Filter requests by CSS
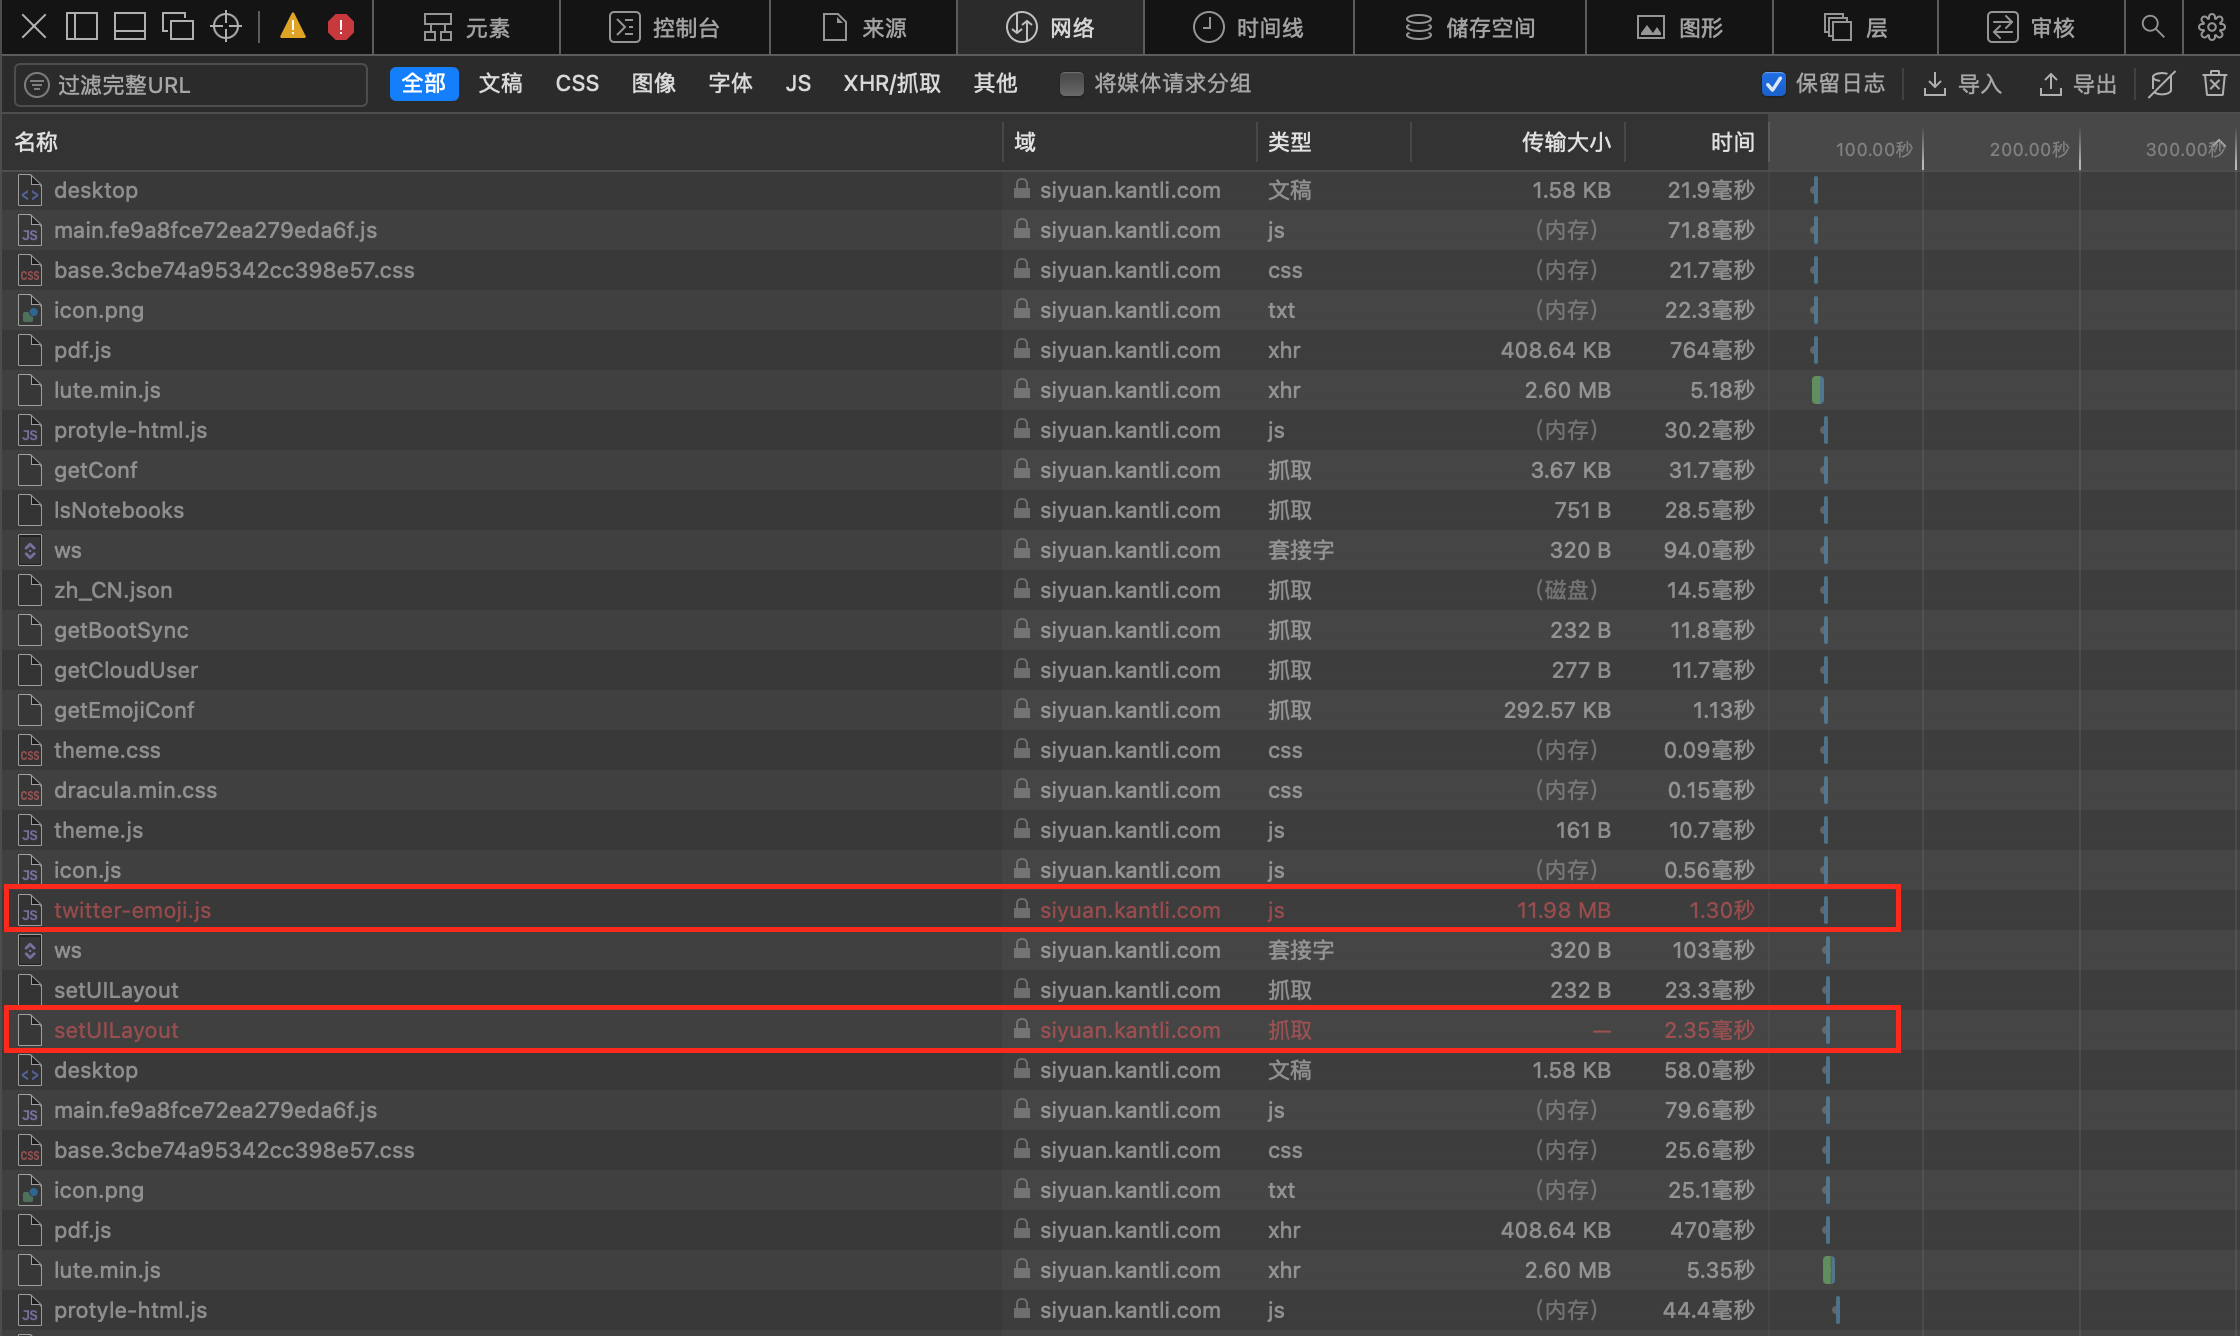This screenshot has width=2240, height=1336. pyautogui.click(x=577, y=84)
